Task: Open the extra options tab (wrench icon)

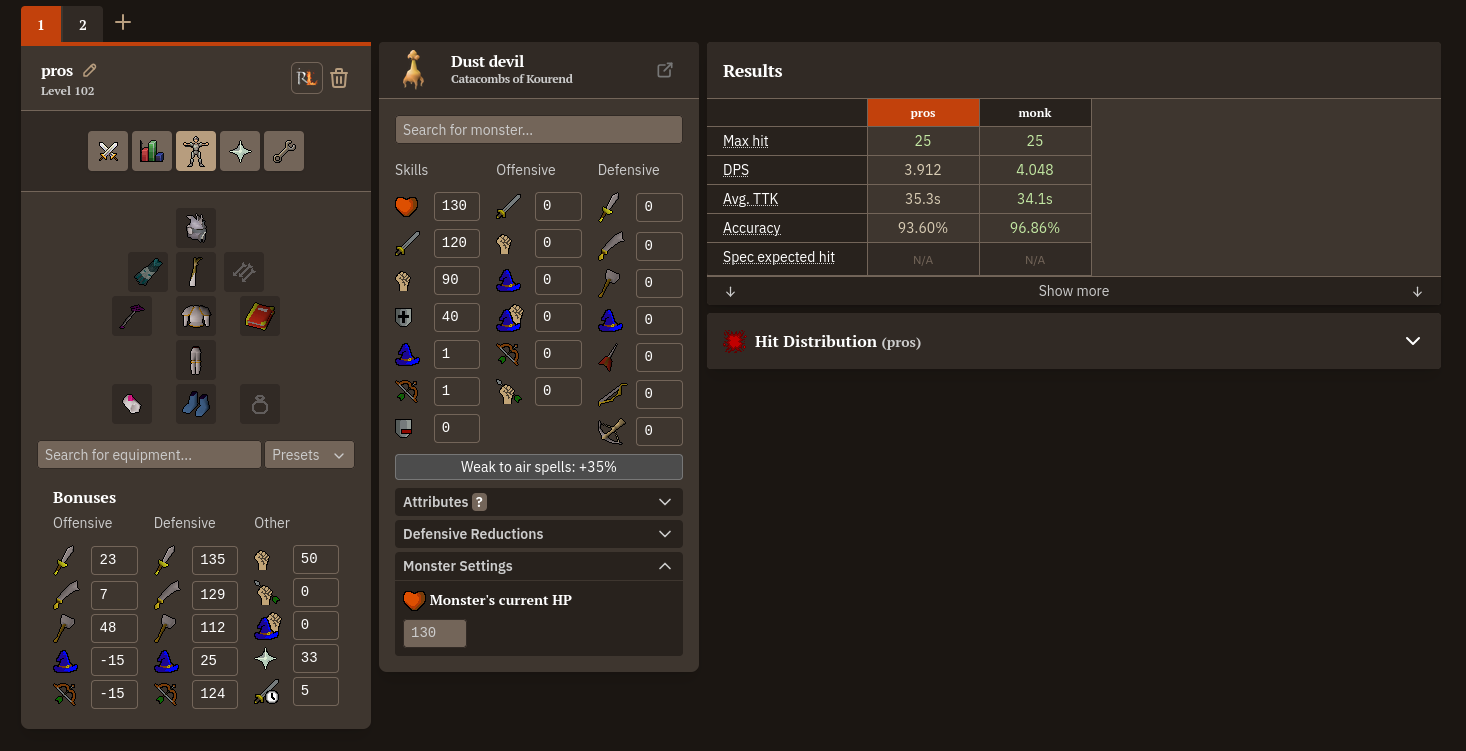Action: (284, 151)
